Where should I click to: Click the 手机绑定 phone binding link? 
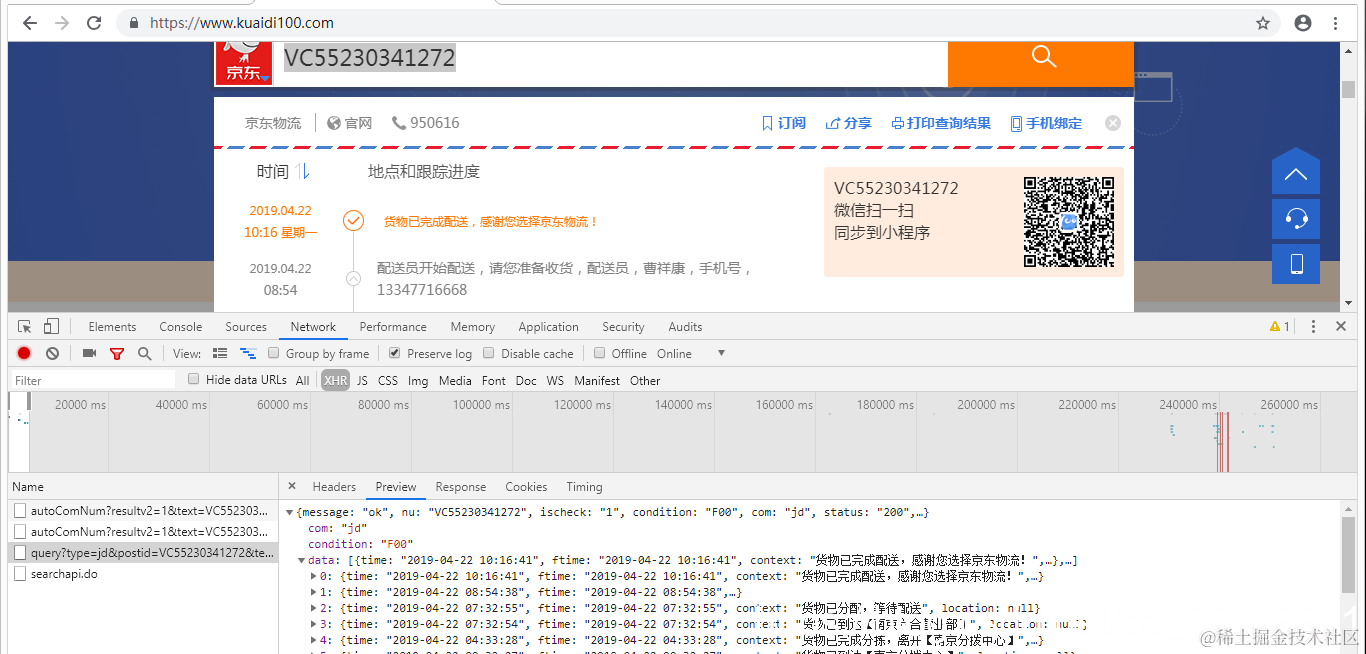point(1046,123)
